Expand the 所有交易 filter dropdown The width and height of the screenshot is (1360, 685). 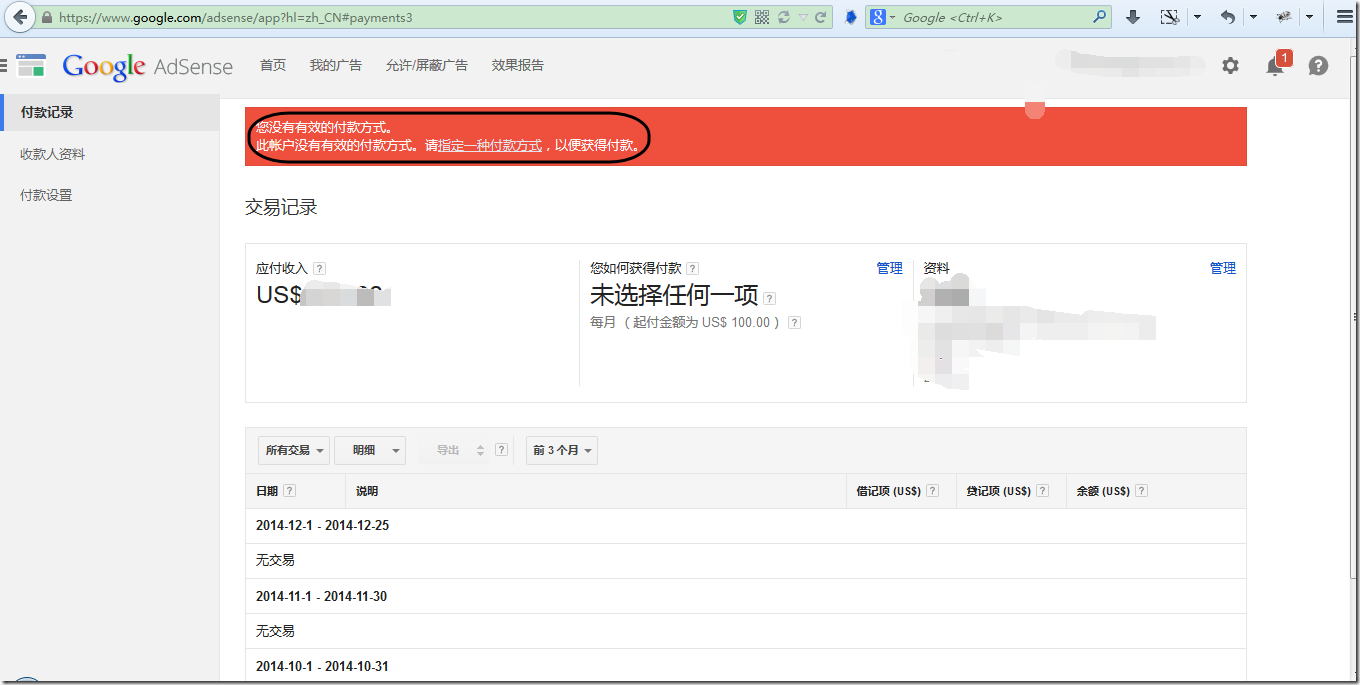click(294, 450)
